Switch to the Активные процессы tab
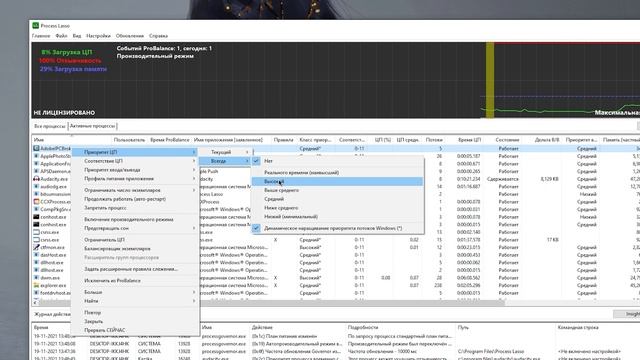Screen dimensions: 640x360 click(x=92, y=126)
